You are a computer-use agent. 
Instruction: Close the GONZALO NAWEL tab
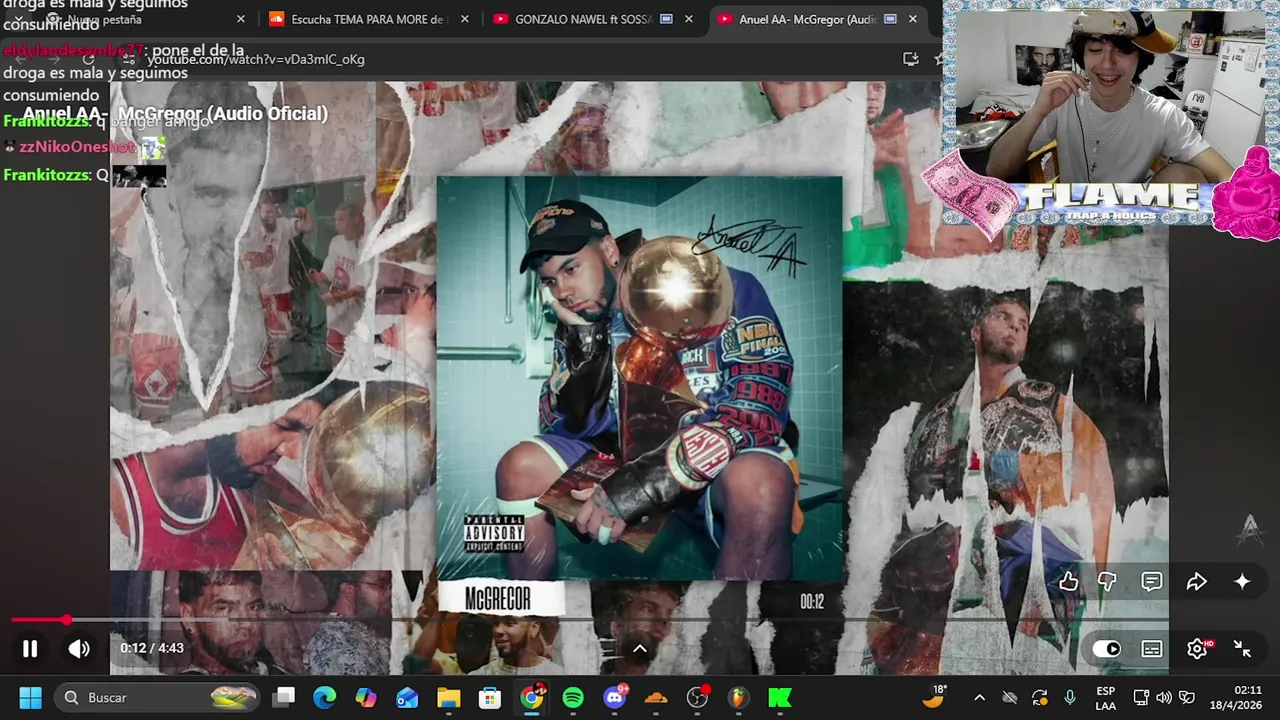pos(689,19)
